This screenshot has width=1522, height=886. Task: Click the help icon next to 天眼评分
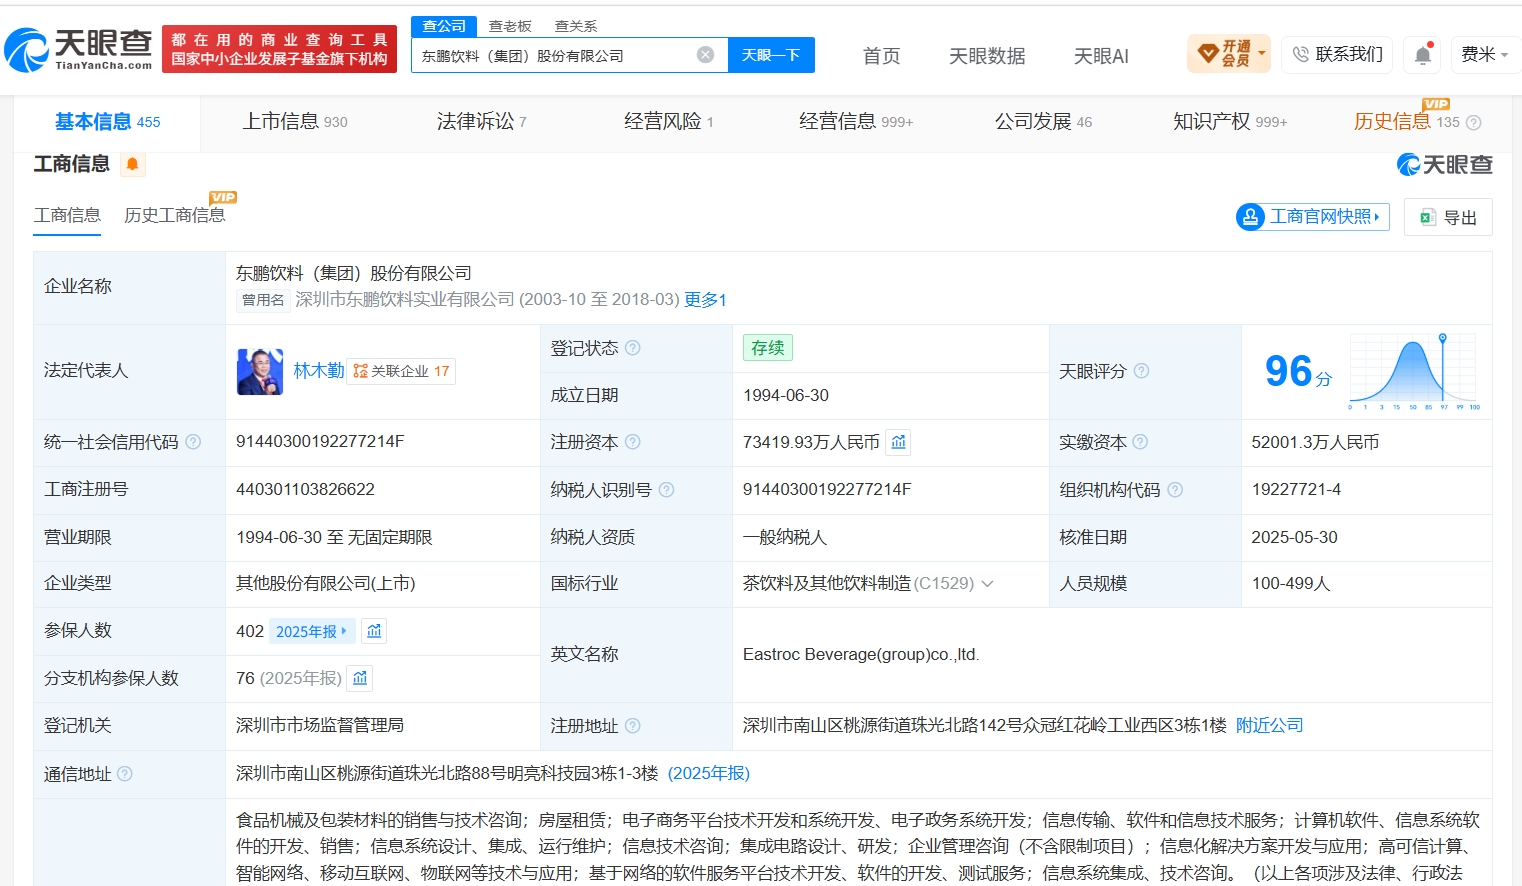[1141, 371]
